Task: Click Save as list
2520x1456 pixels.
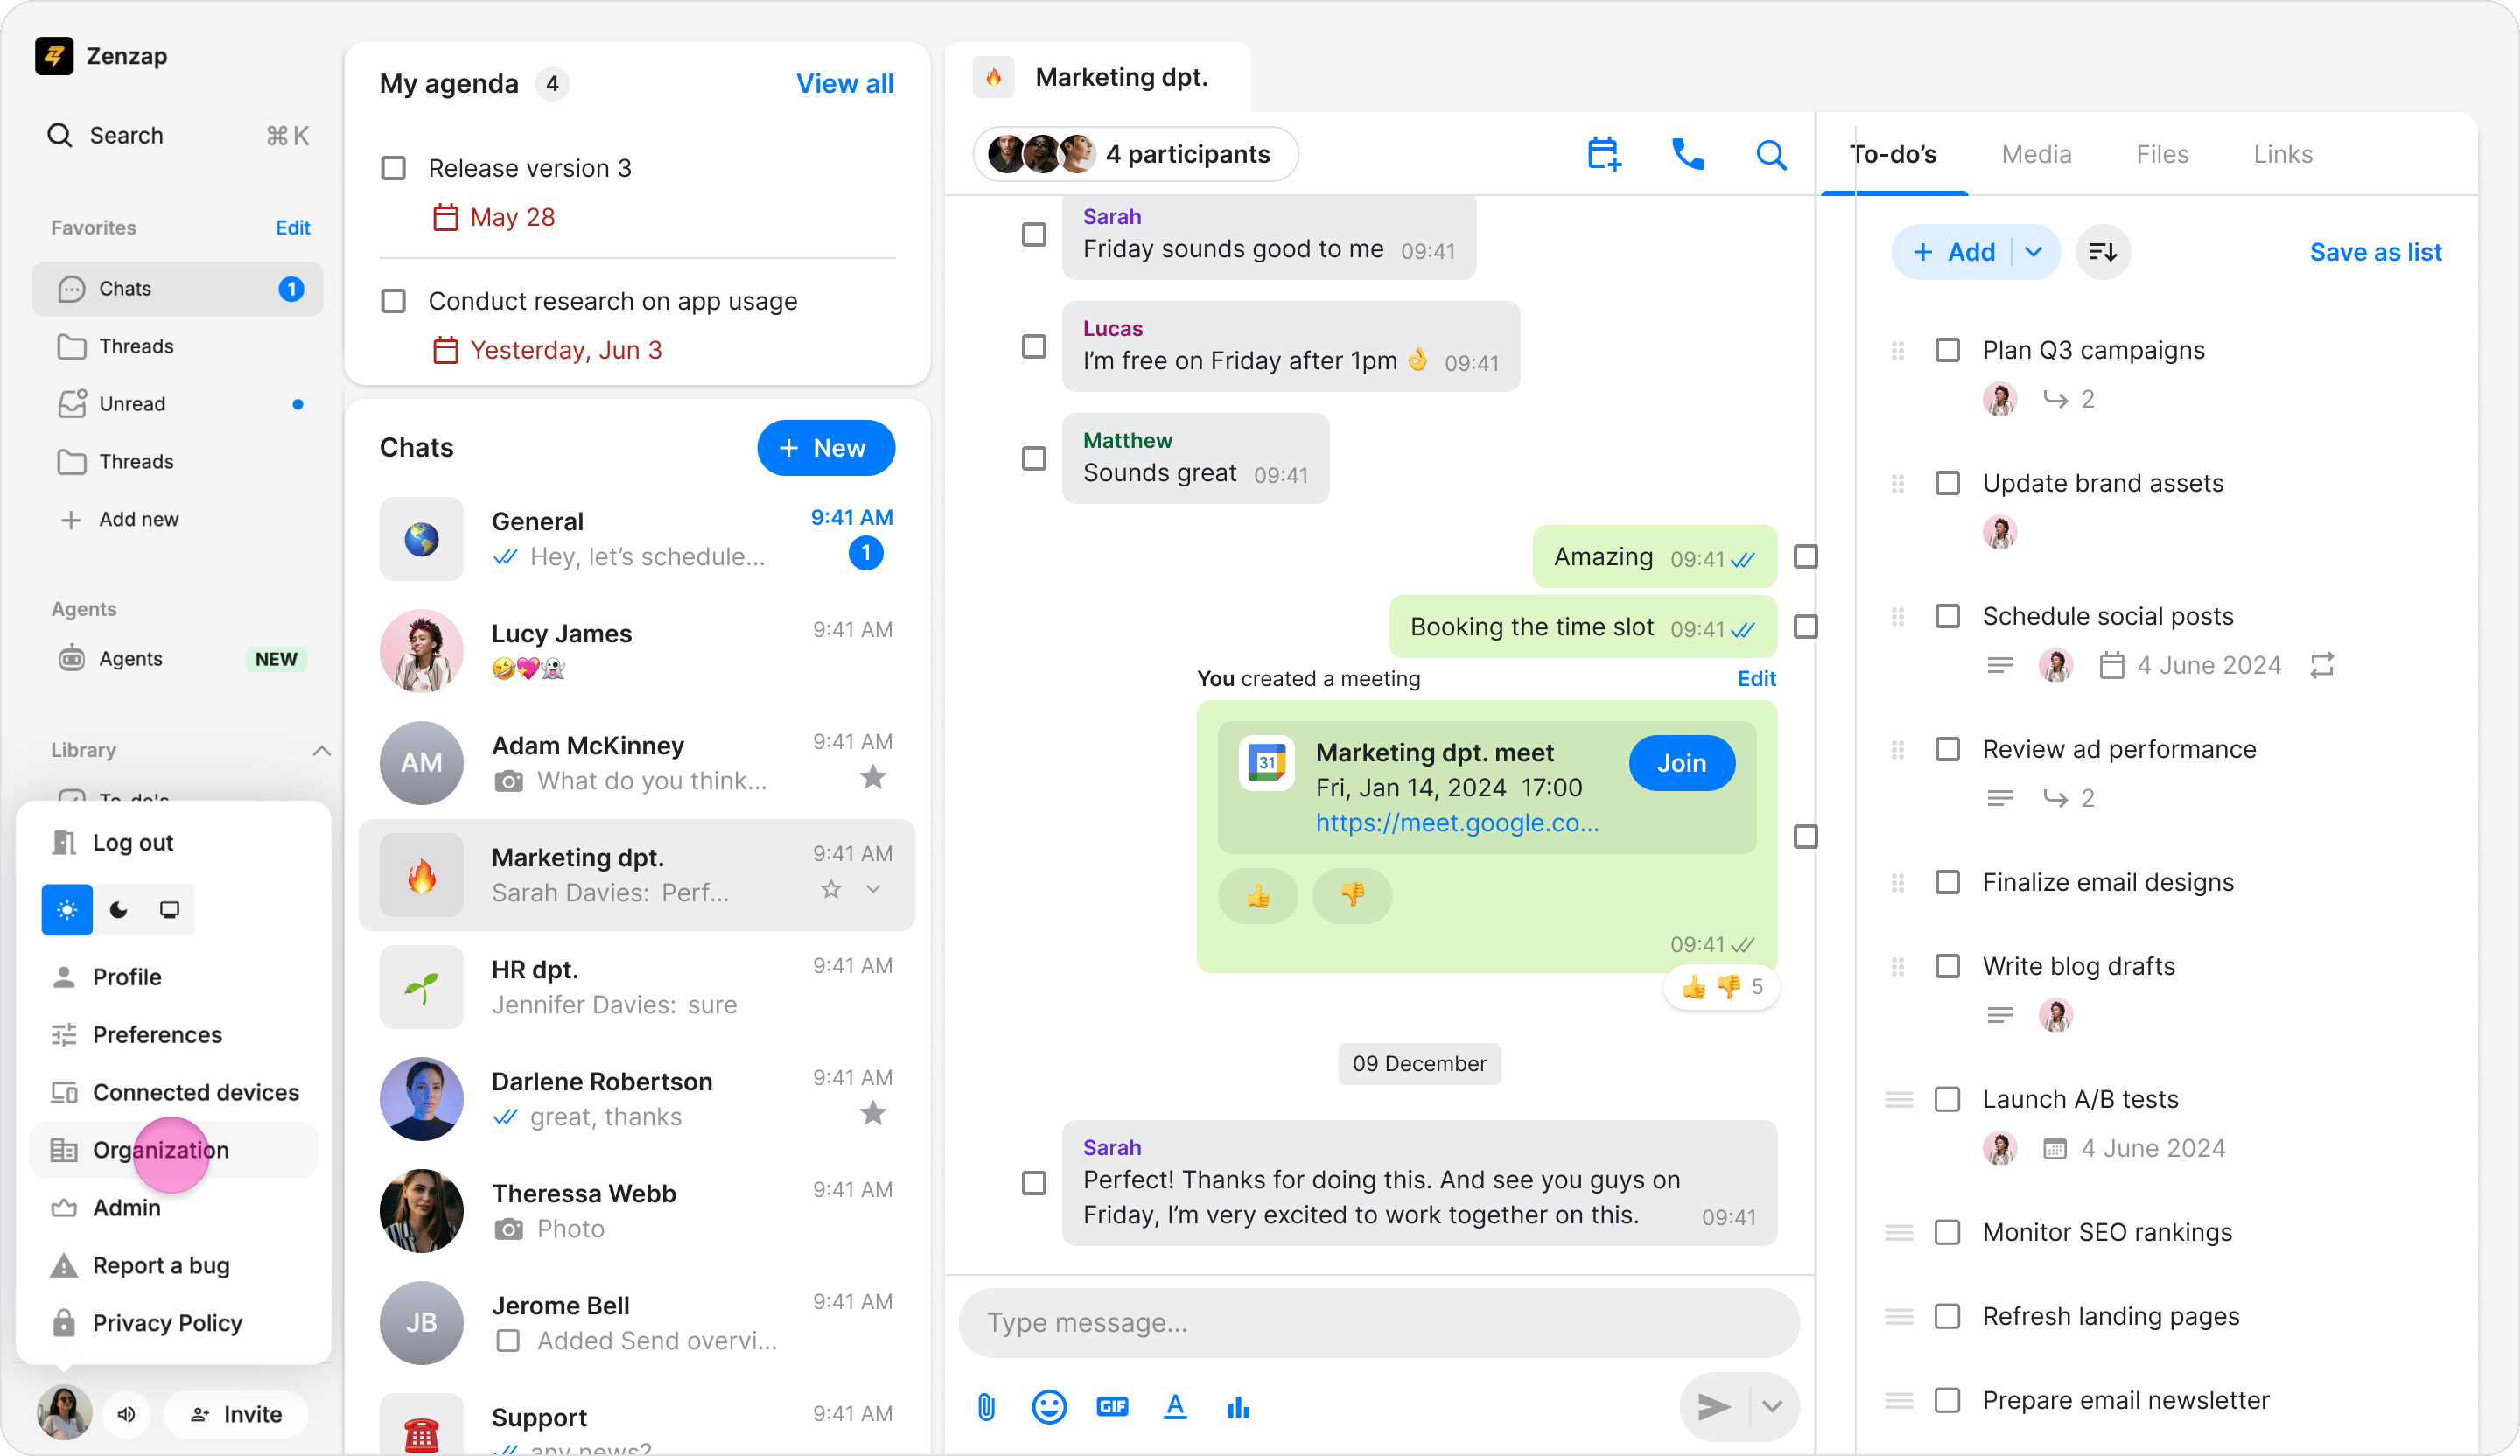Action: coord(2375,252)
